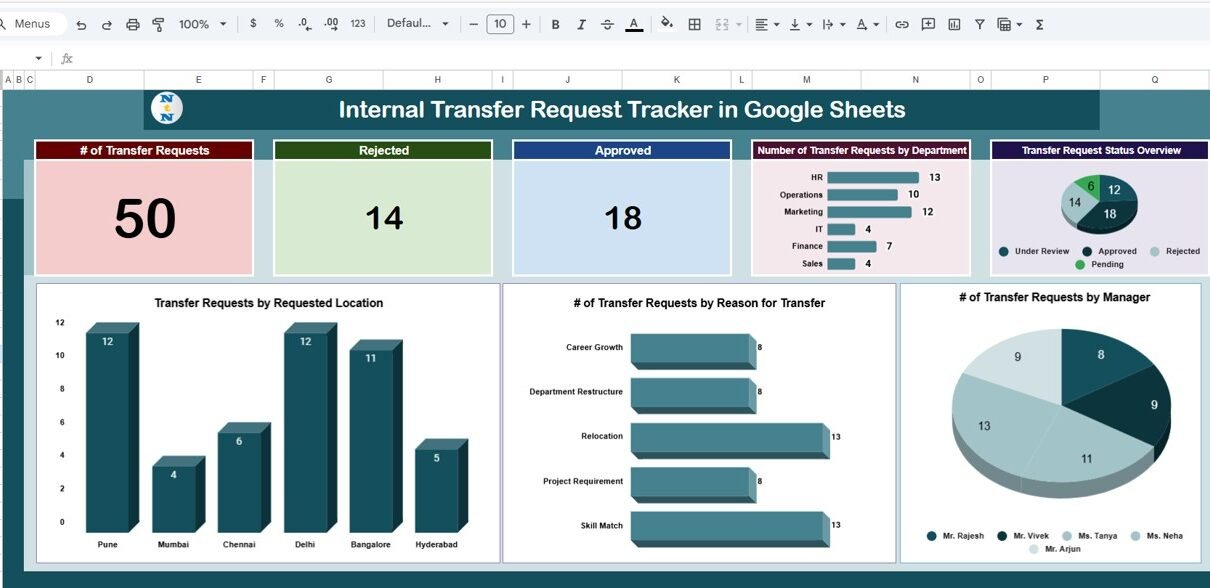Toggle strikethrough formatting
1210x588 pixels.
pyautogui.click(x=607, y=24)
